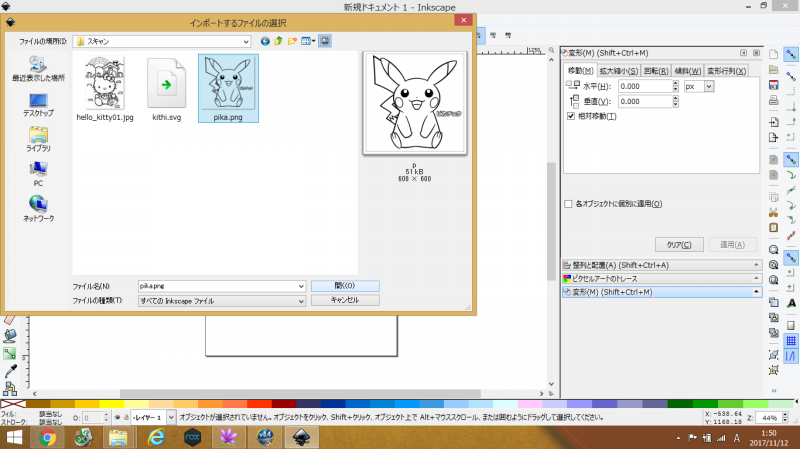Switch to the 傾斜(W) tab
Screen dimensions: 800x449
[x=687, y=71]
